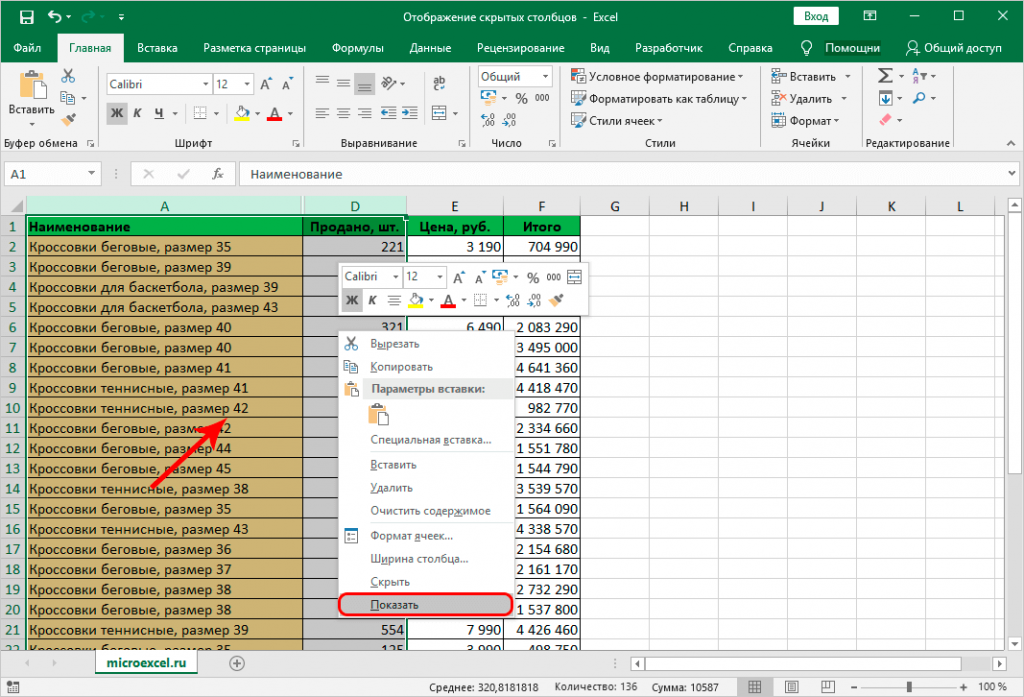
Task: Click the Save icon in title bar
Action: 26,17
